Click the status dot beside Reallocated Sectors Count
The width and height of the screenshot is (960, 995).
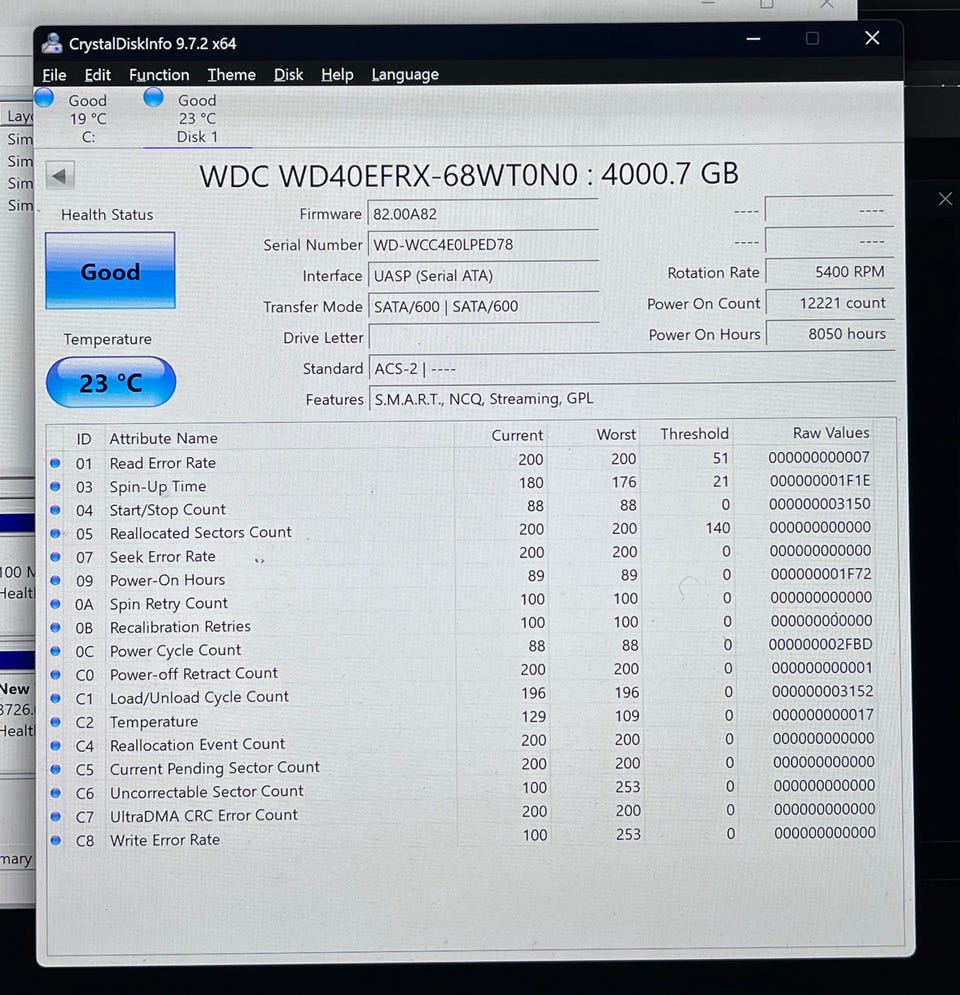(x=56, y=533)
